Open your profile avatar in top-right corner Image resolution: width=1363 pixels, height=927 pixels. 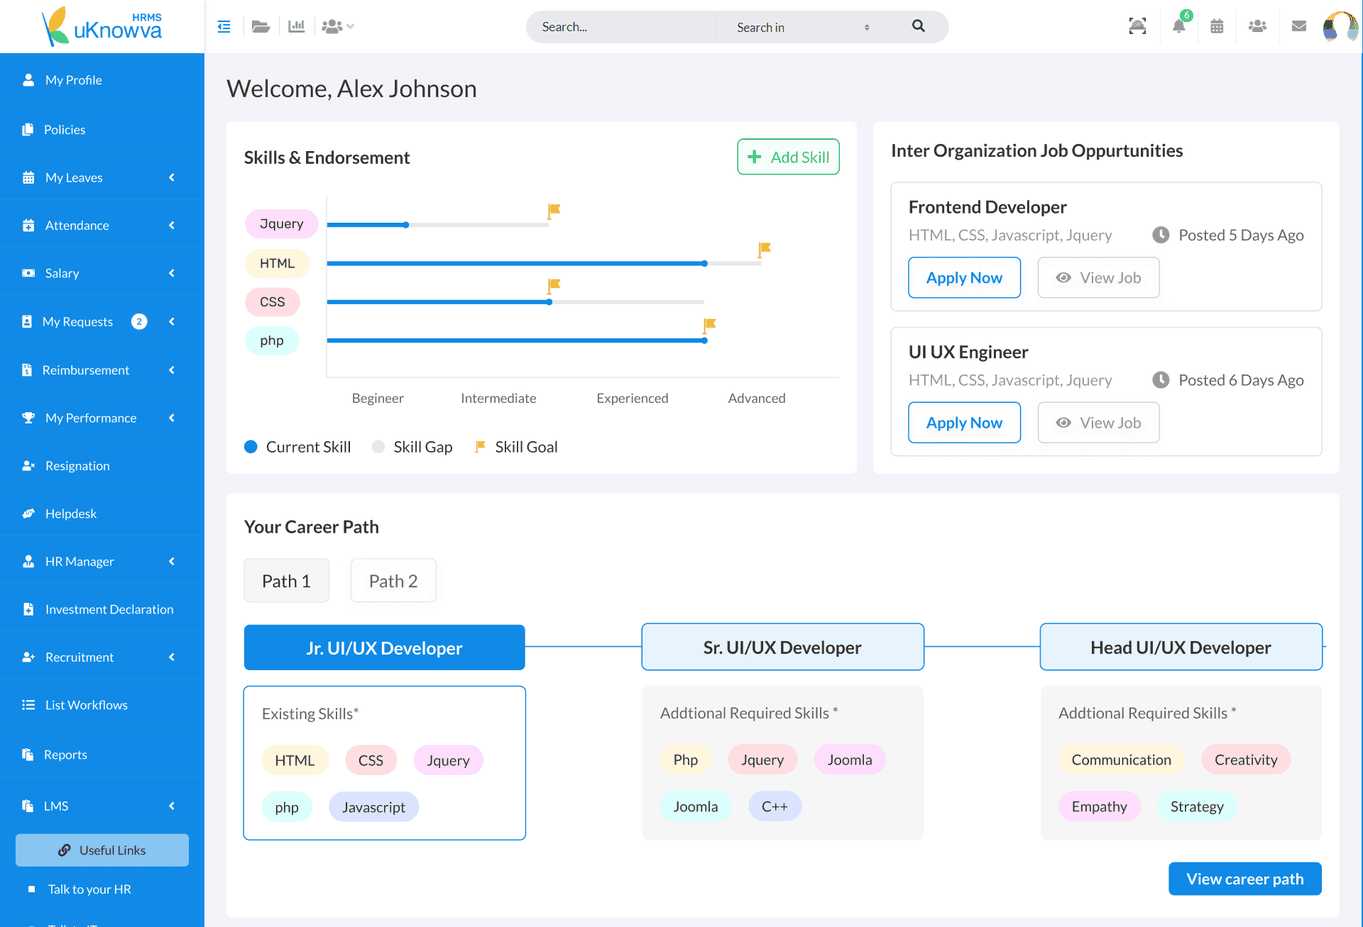pos(1340,27)
